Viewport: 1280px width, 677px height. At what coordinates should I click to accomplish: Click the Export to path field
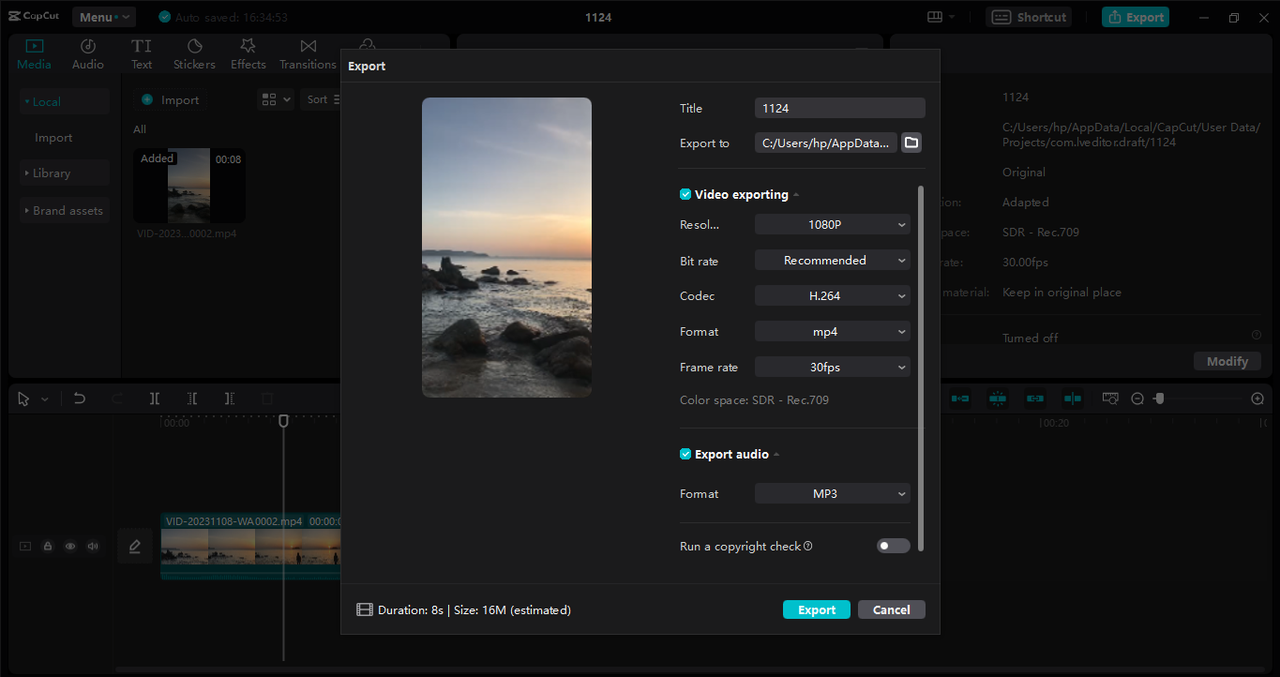coord(826,143)
